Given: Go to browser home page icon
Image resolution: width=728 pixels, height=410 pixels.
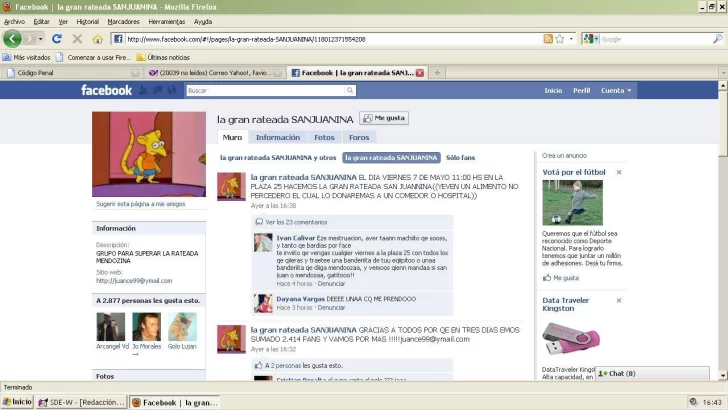Looking at the screenshot, I should coord(97,39).
